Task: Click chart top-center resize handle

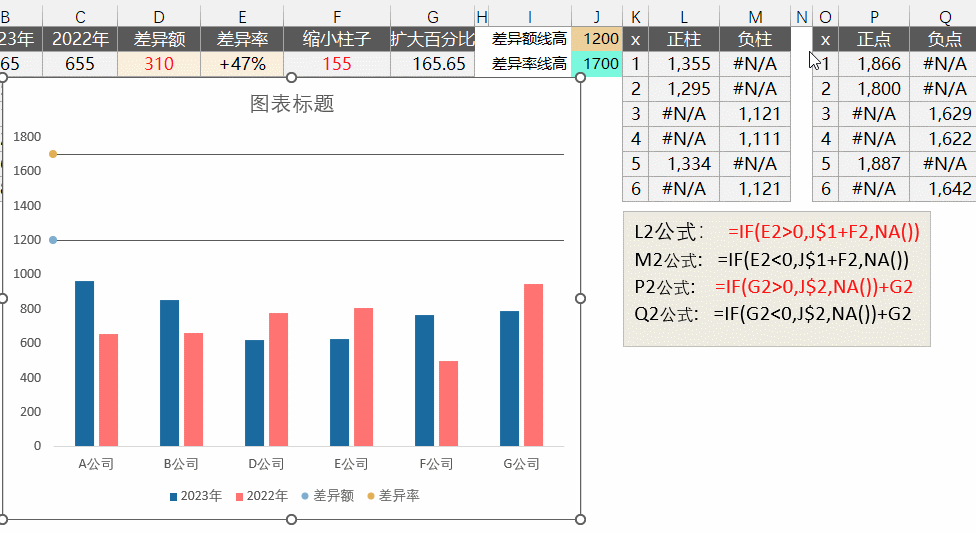Action: click(x=291, y=78)
